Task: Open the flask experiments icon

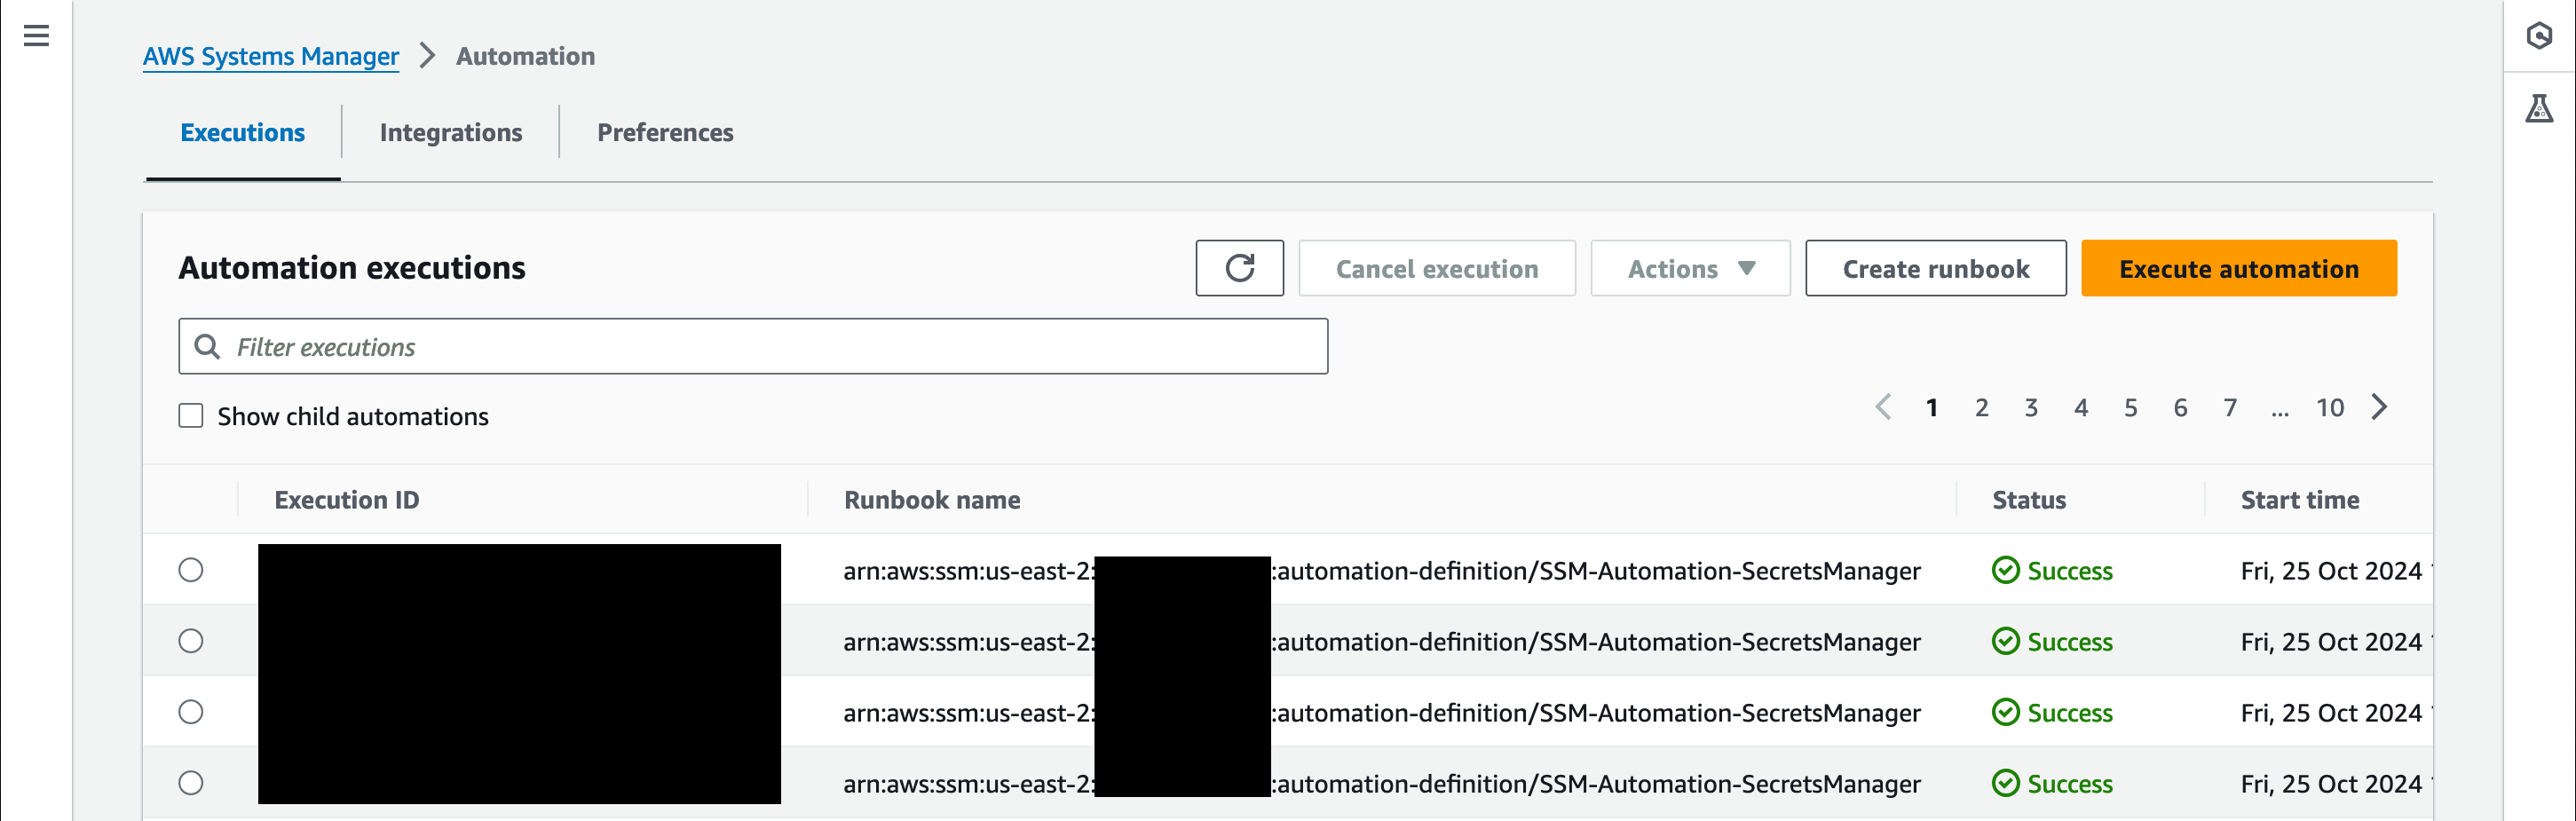Action: [2538, 108]
